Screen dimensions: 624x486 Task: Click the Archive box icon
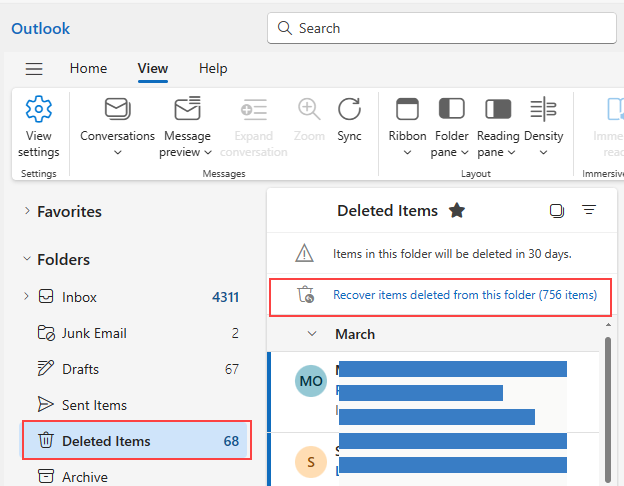pyautogui.click(x=46, y=476)
